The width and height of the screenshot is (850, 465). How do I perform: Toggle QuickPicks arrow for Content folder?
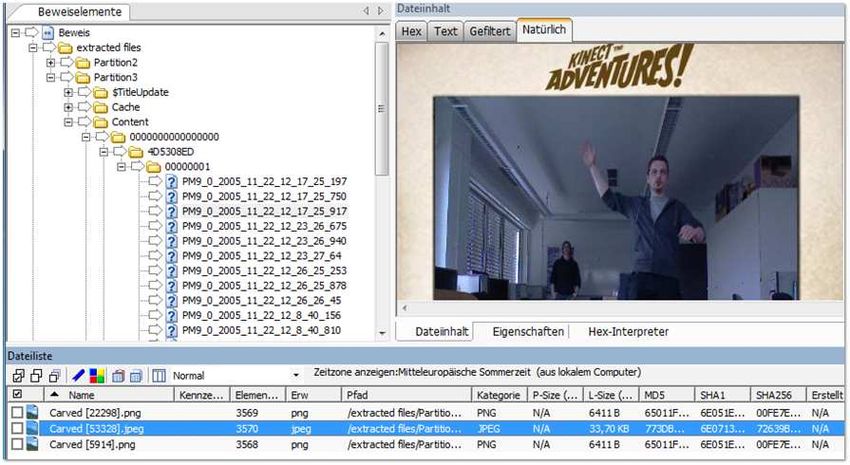85,121
